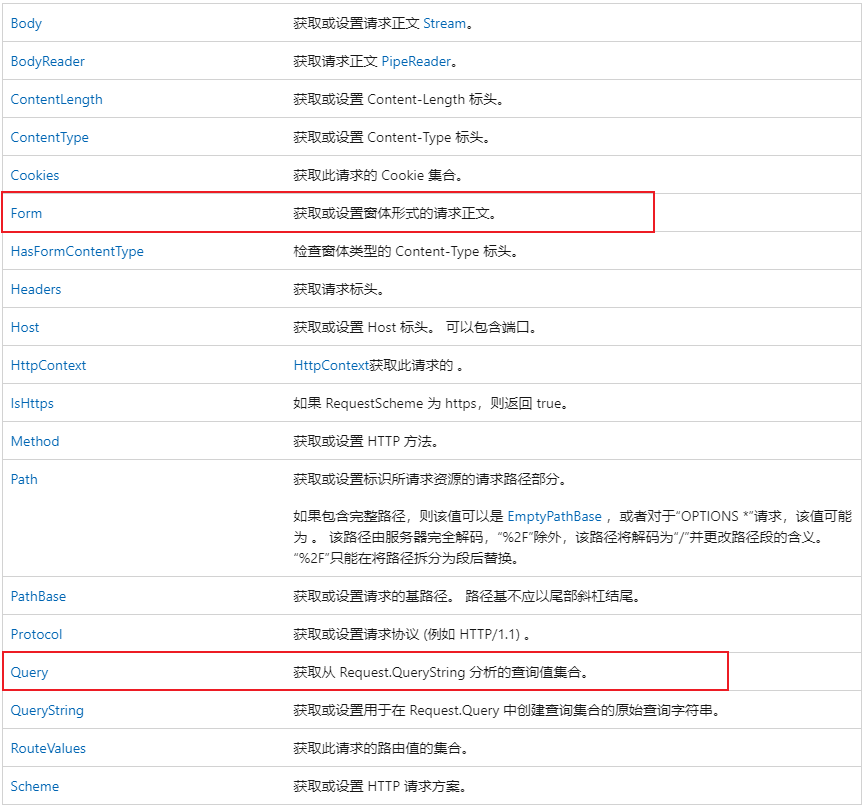864x808 pixels.
Task: Open the Scheme property link
Action: (x=34, y=787)
